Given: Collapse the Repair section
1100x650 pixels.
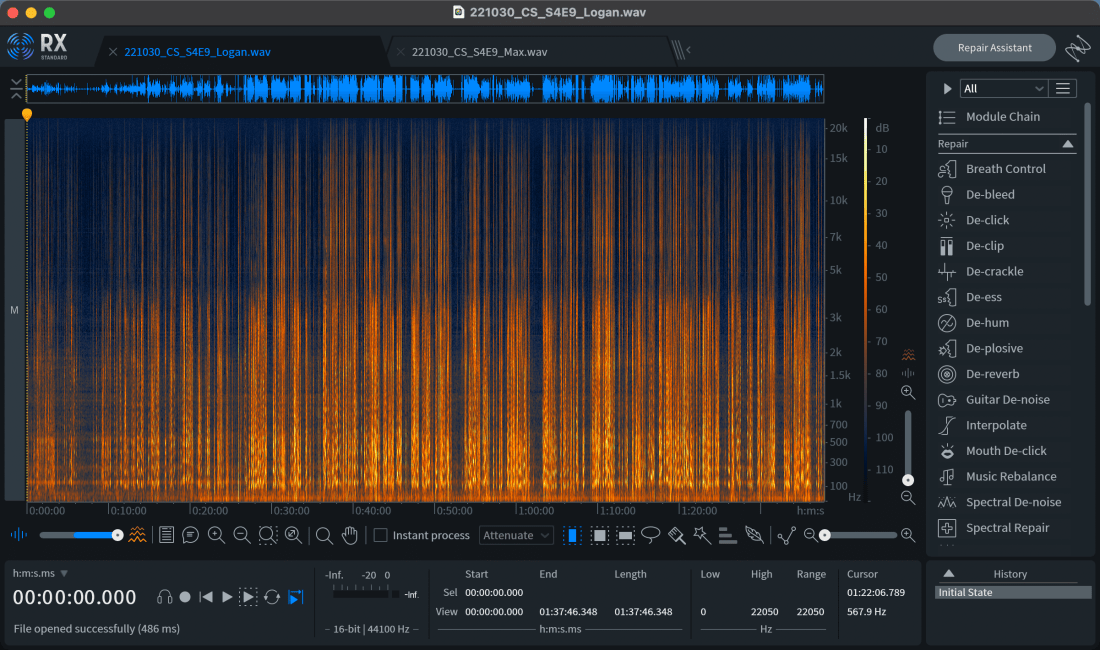Looking at the screenshot, I should tap(1067, 144).
